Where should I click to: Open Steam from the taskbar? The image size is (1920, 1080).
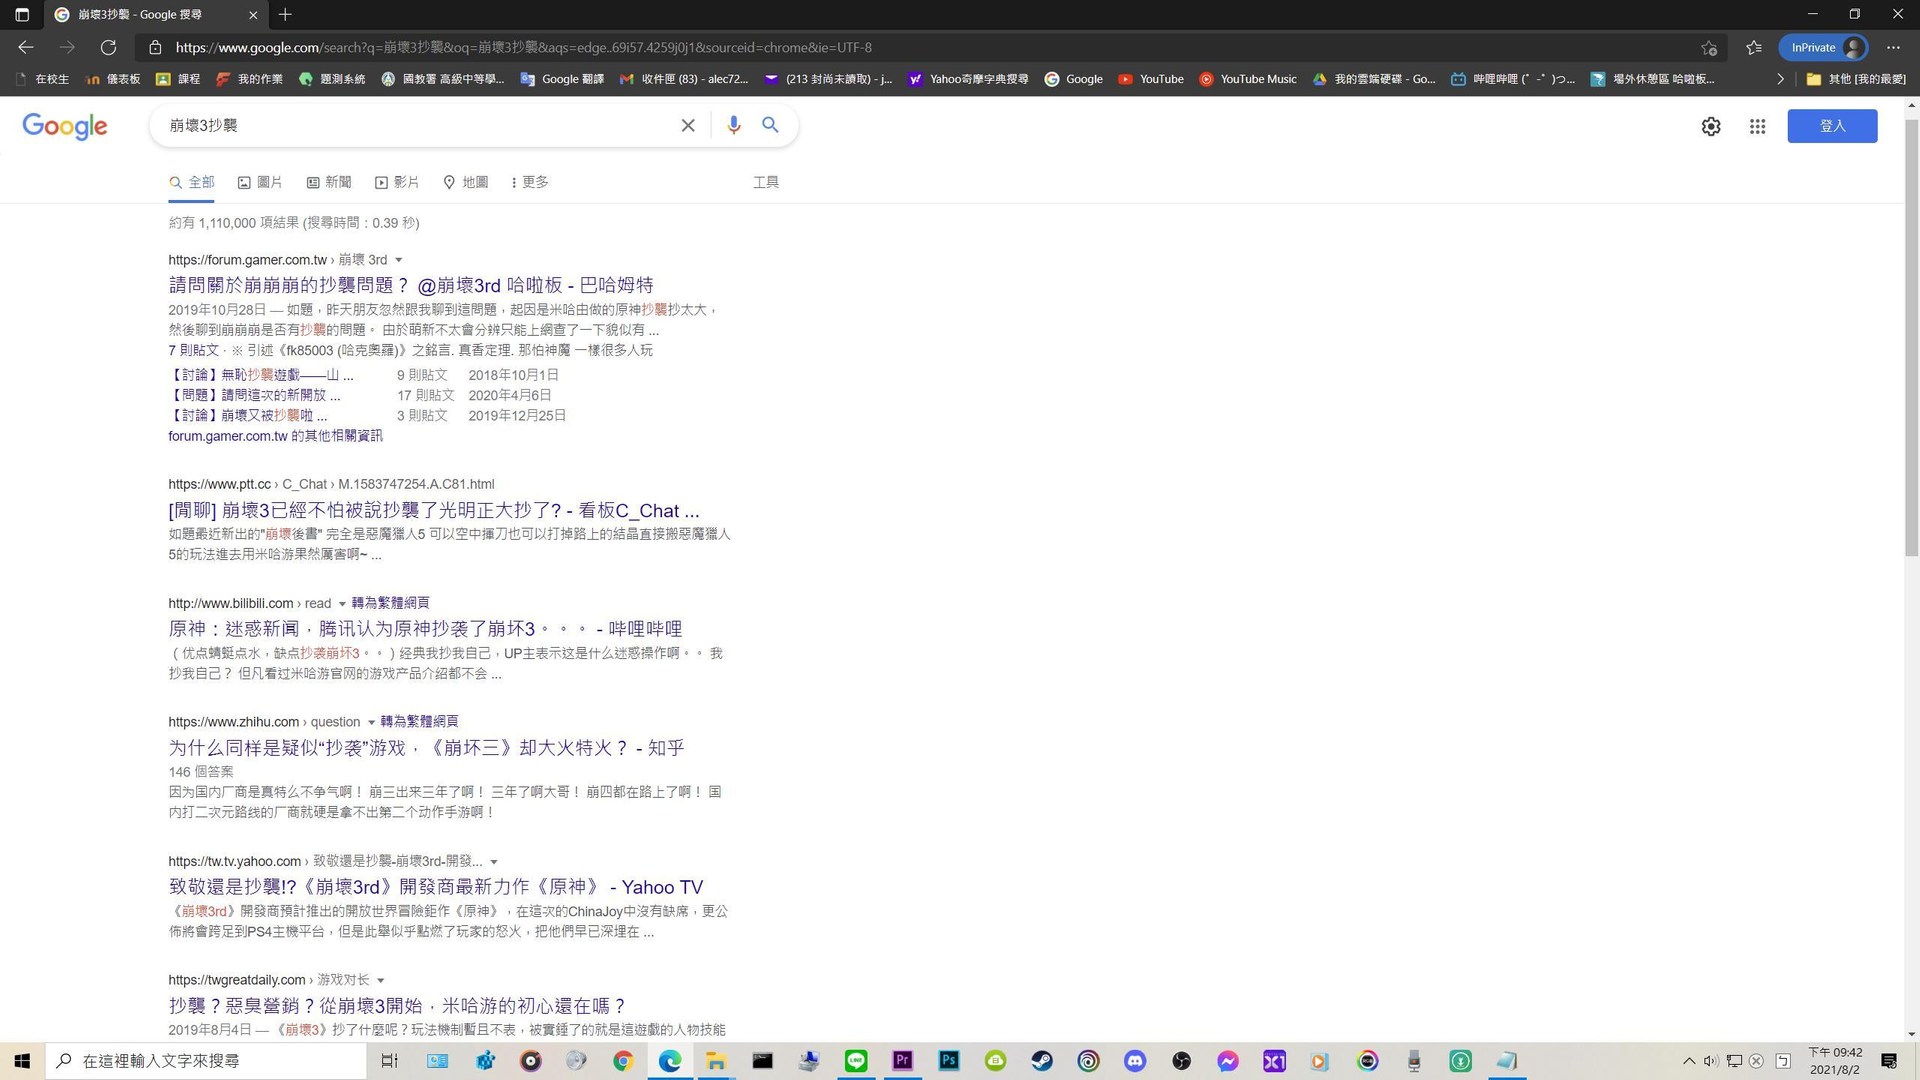tap(1042, 1061)
